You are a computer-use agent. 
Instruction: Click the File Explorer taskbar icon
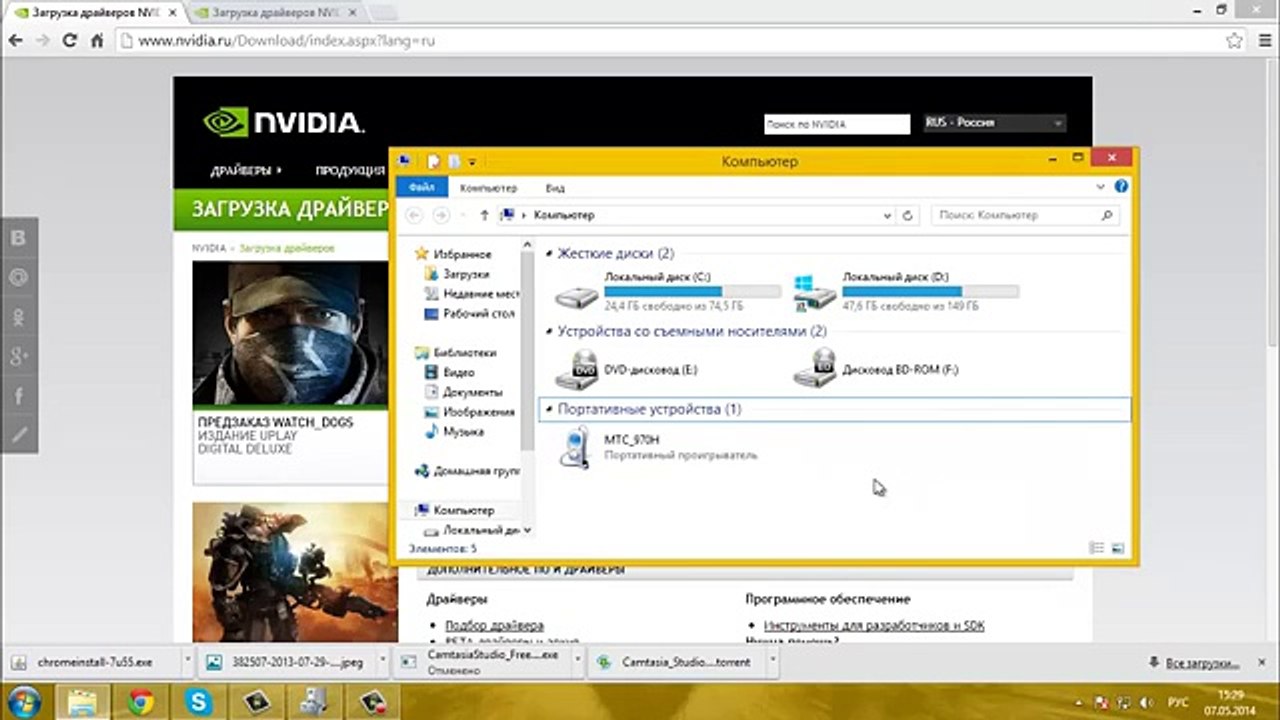(x=83, y=701)
